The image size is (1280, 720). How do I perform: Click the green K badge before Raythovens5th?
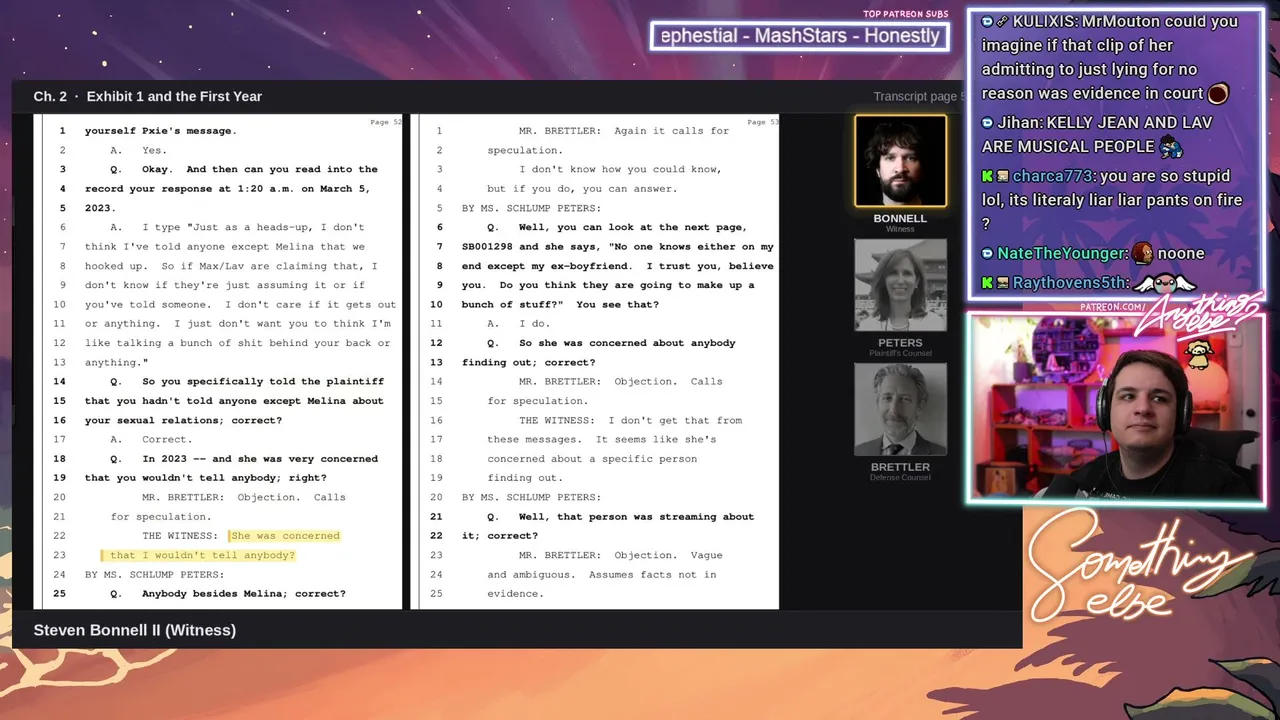click(x=987, y=283)
